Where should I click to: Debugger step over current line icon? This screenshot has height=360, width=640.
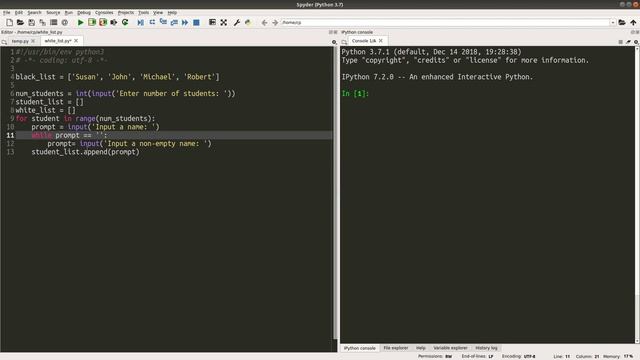click(152, 22)
